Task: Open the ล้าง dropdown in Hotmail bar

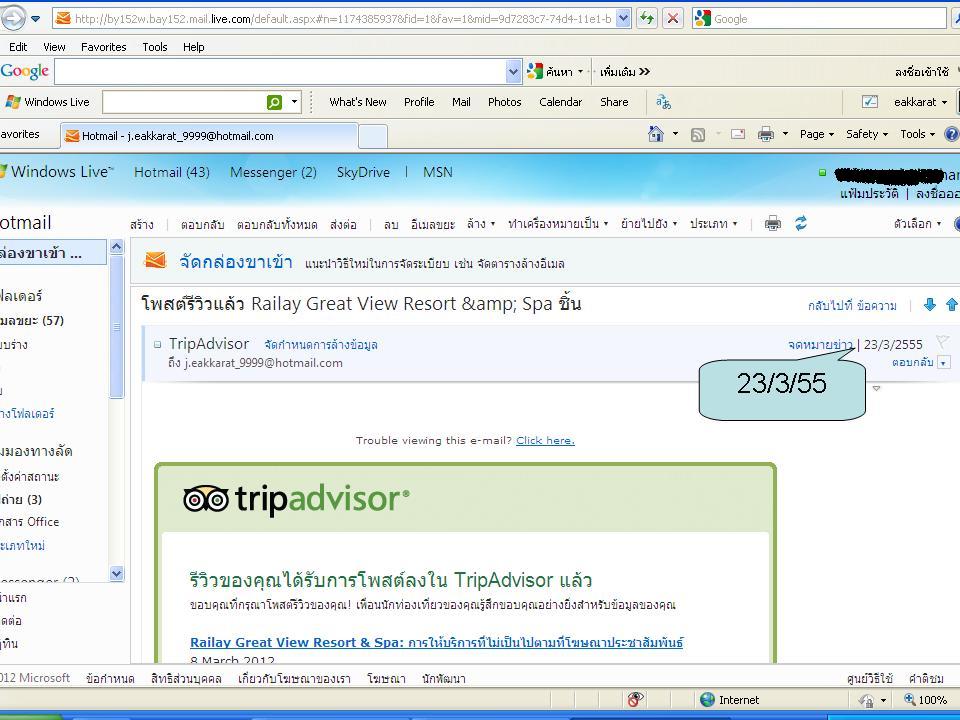Action: point(481,224)
